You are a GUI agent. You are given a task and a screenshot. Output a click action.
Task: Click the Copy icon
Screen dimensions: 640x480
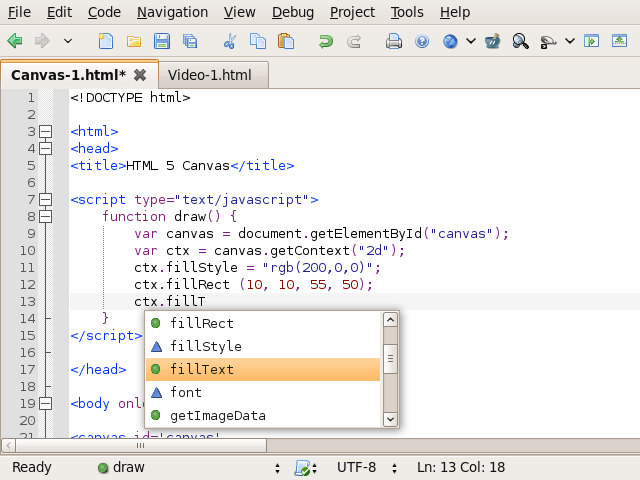coord(258,41)
